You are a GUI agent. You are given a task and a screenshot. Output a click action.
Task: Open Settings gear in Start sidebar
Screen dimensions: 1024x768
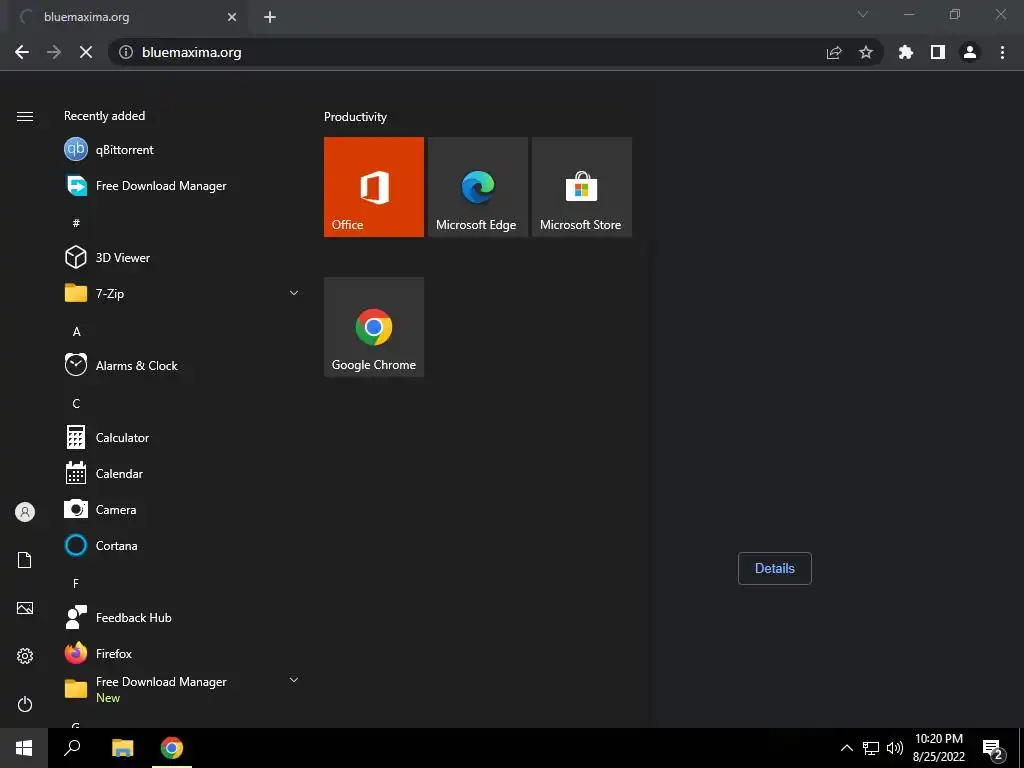[x=25, y=656]
